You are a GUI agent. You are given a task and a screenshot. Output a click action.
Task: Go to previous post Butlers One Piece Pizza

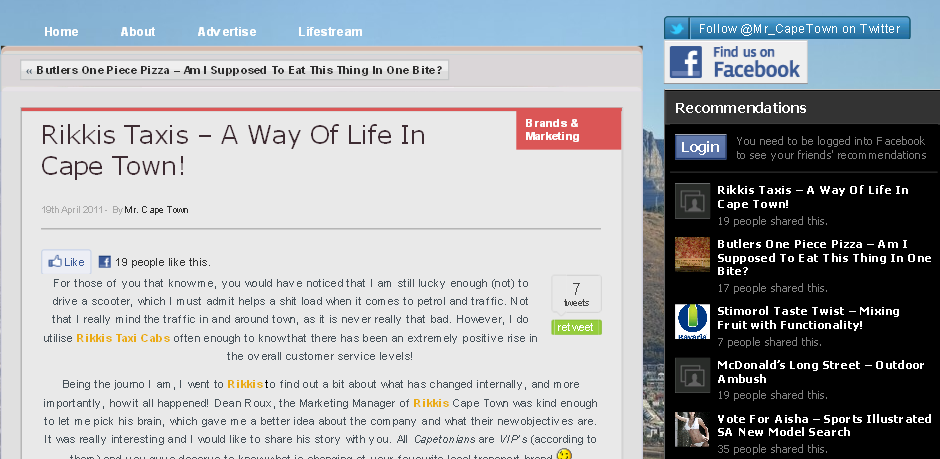coord(234,70)
